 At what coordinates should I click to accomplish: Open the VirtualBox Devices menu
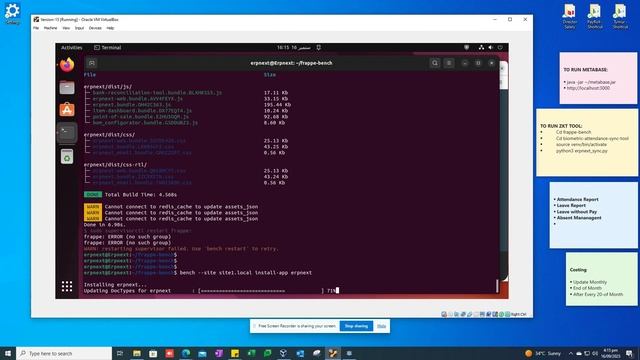point(95,28)
